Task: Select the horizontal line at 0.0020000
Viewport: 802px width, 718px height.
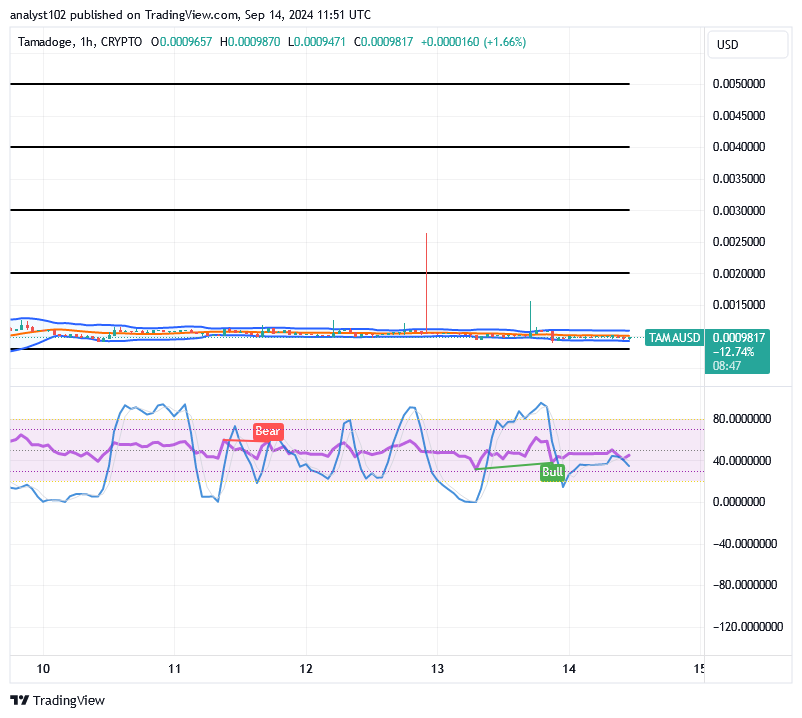Action: tap(320, 273)
